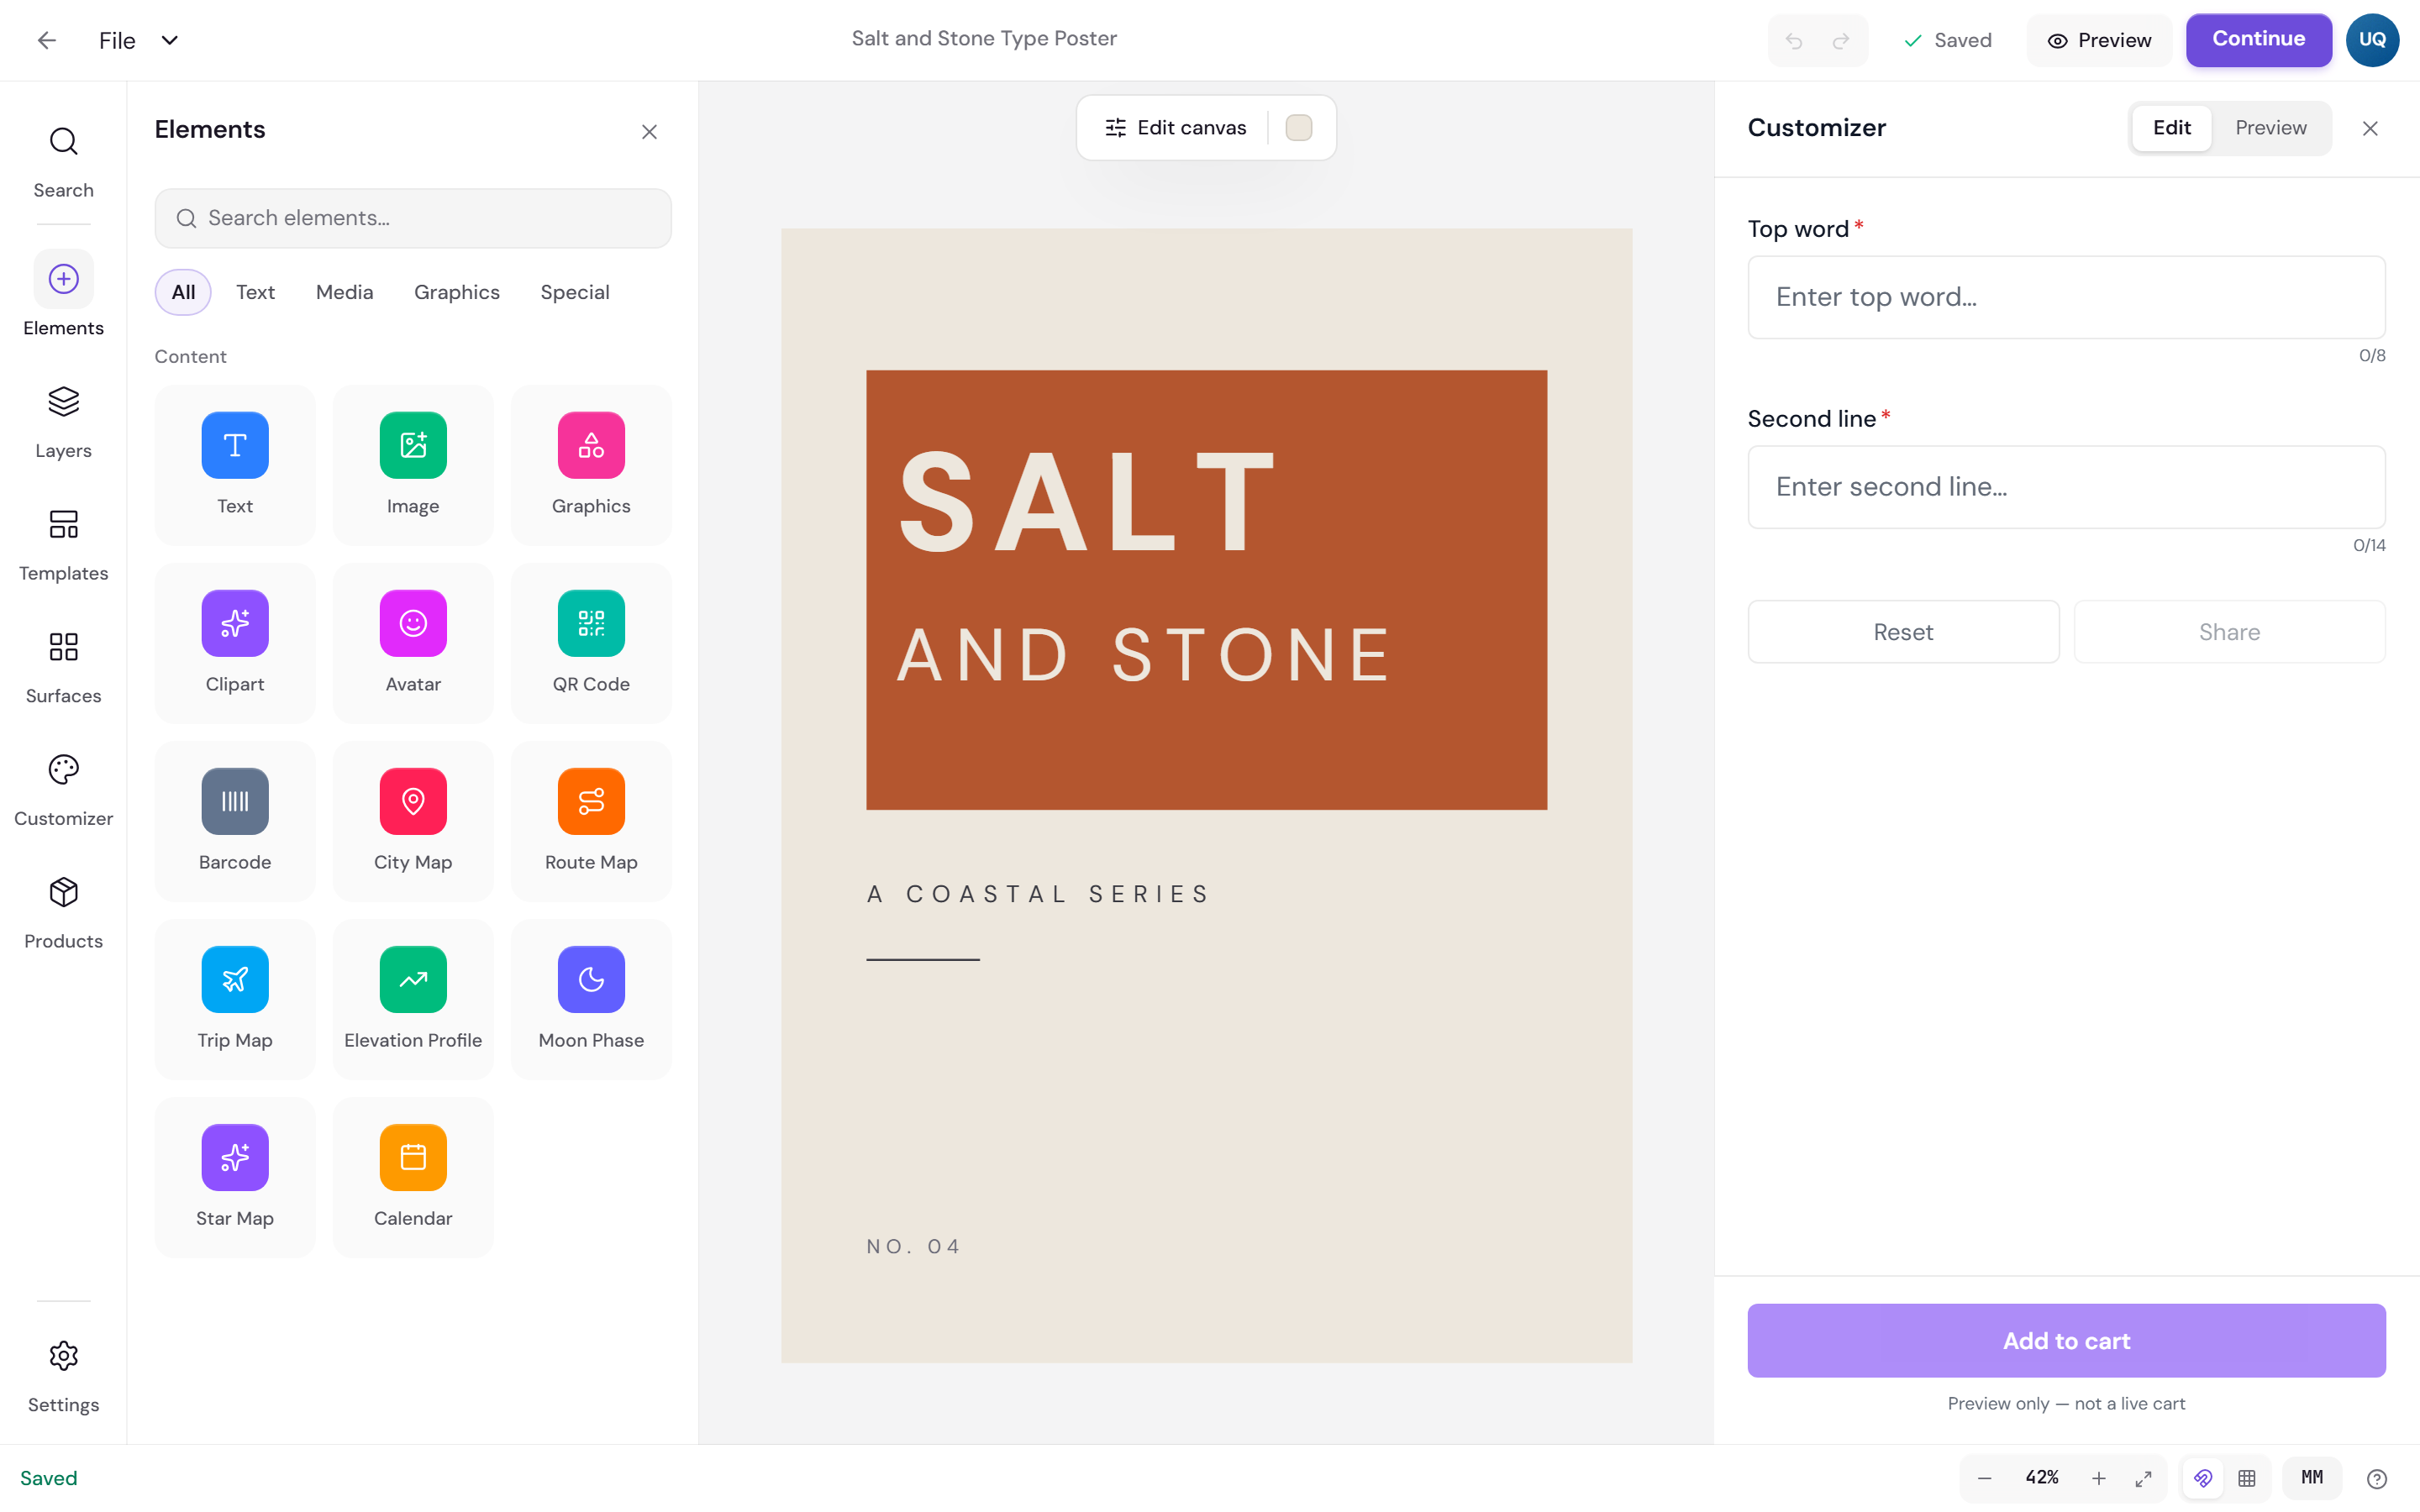Open the UQ user avatar
The image size is (2420, 1512).
pos(2372,40)
